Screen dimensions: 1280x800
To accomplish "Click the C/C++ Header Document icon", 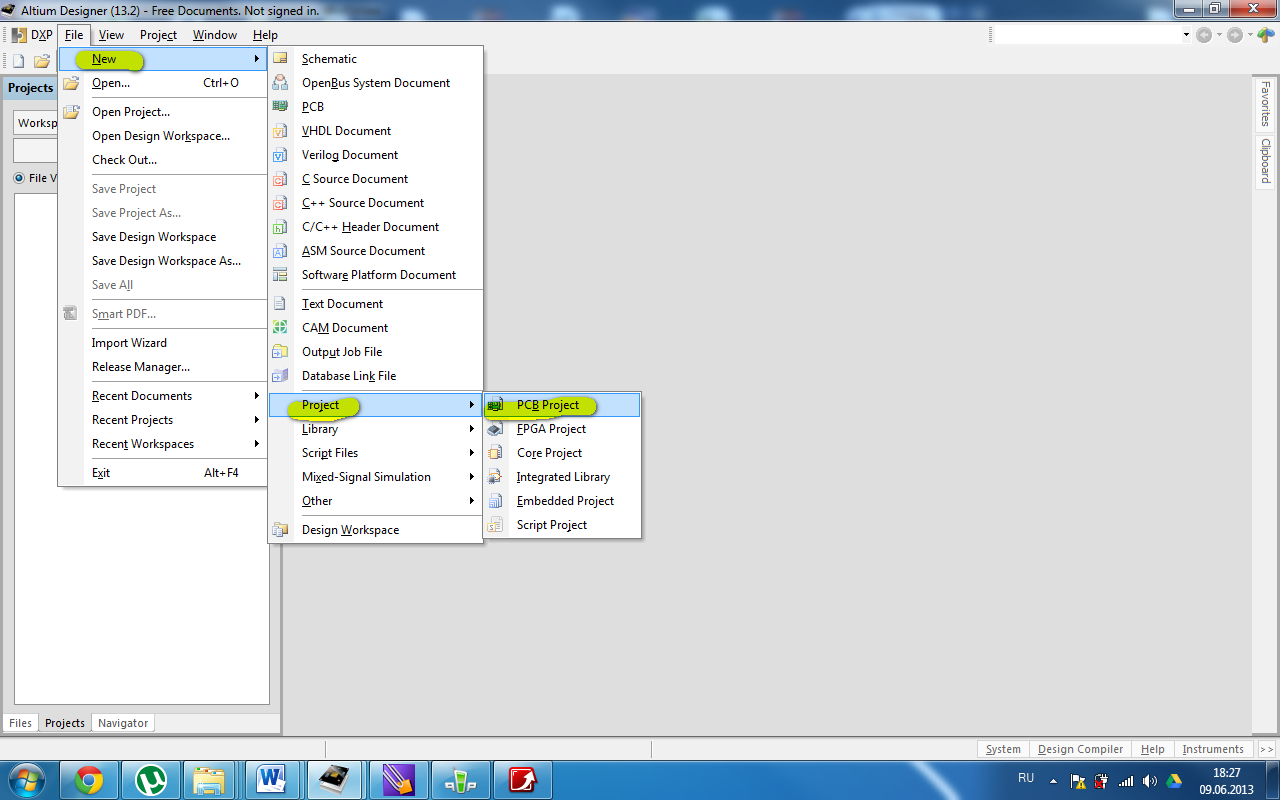I will coord(281,227).
